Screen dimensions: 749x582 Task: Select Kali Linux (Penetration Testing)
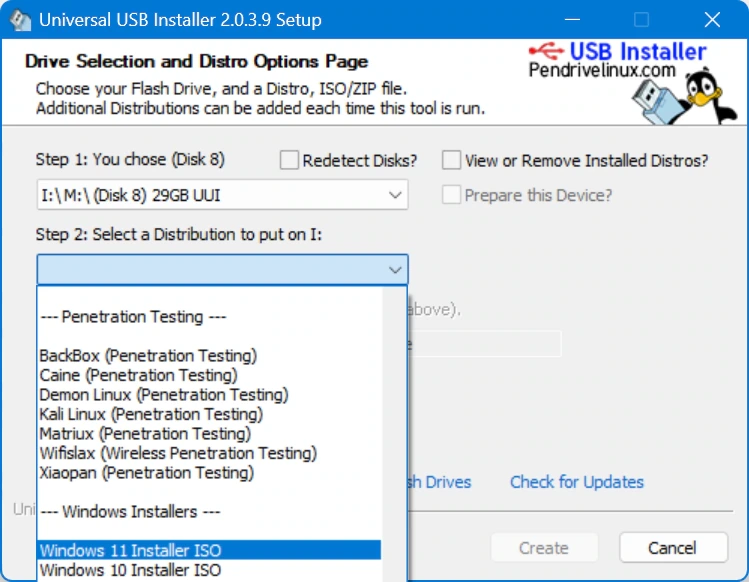click(x=210, y=414)
